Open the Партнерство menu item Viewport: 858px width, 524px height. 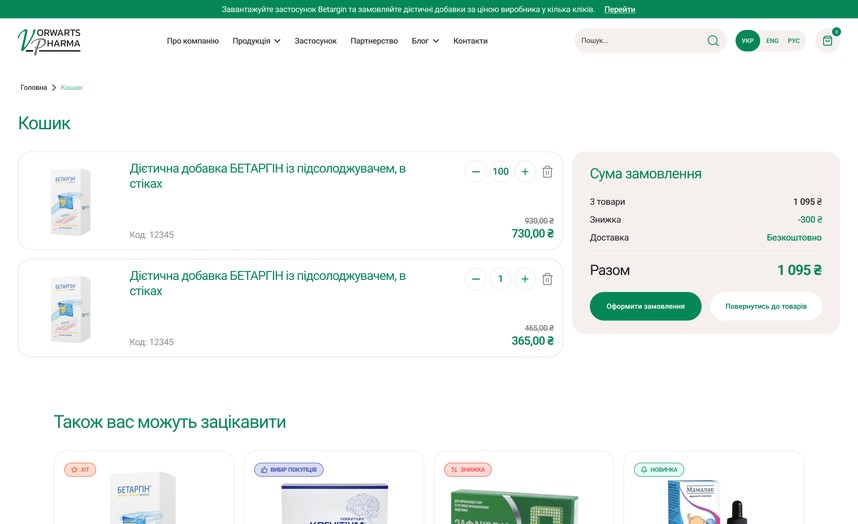click(374, 41)
